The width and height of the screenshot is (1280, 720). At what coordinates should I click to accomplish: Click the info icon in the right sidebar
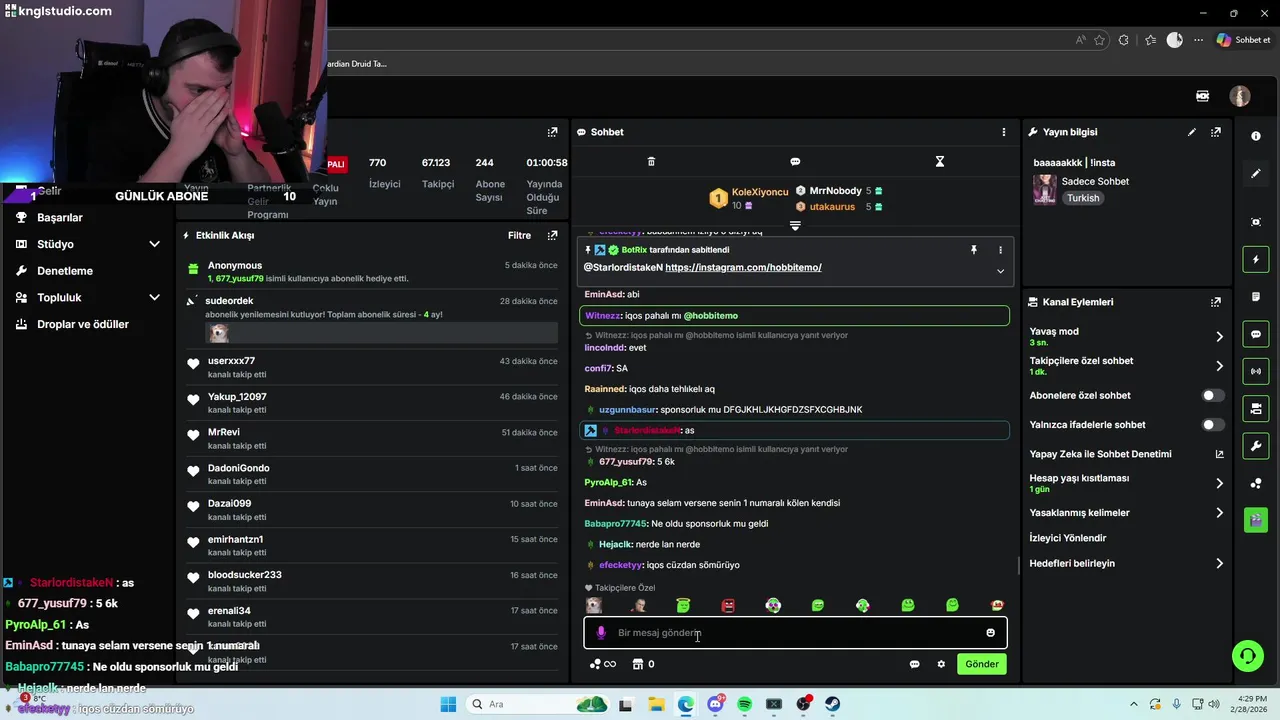point(1256,136)
